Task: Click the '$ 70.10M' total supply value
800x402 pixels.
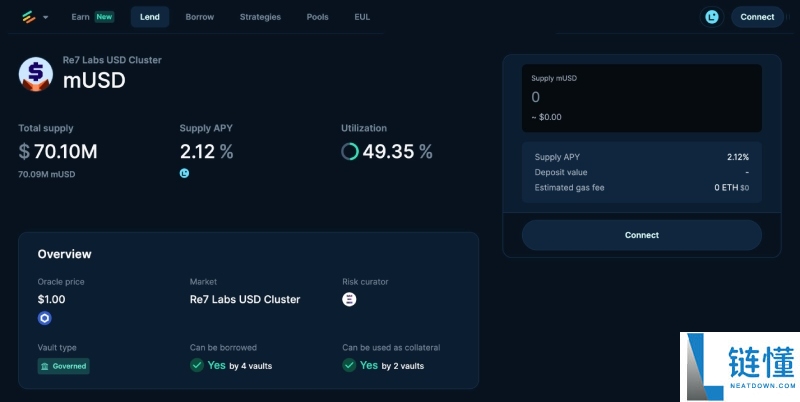Action: 58,152
